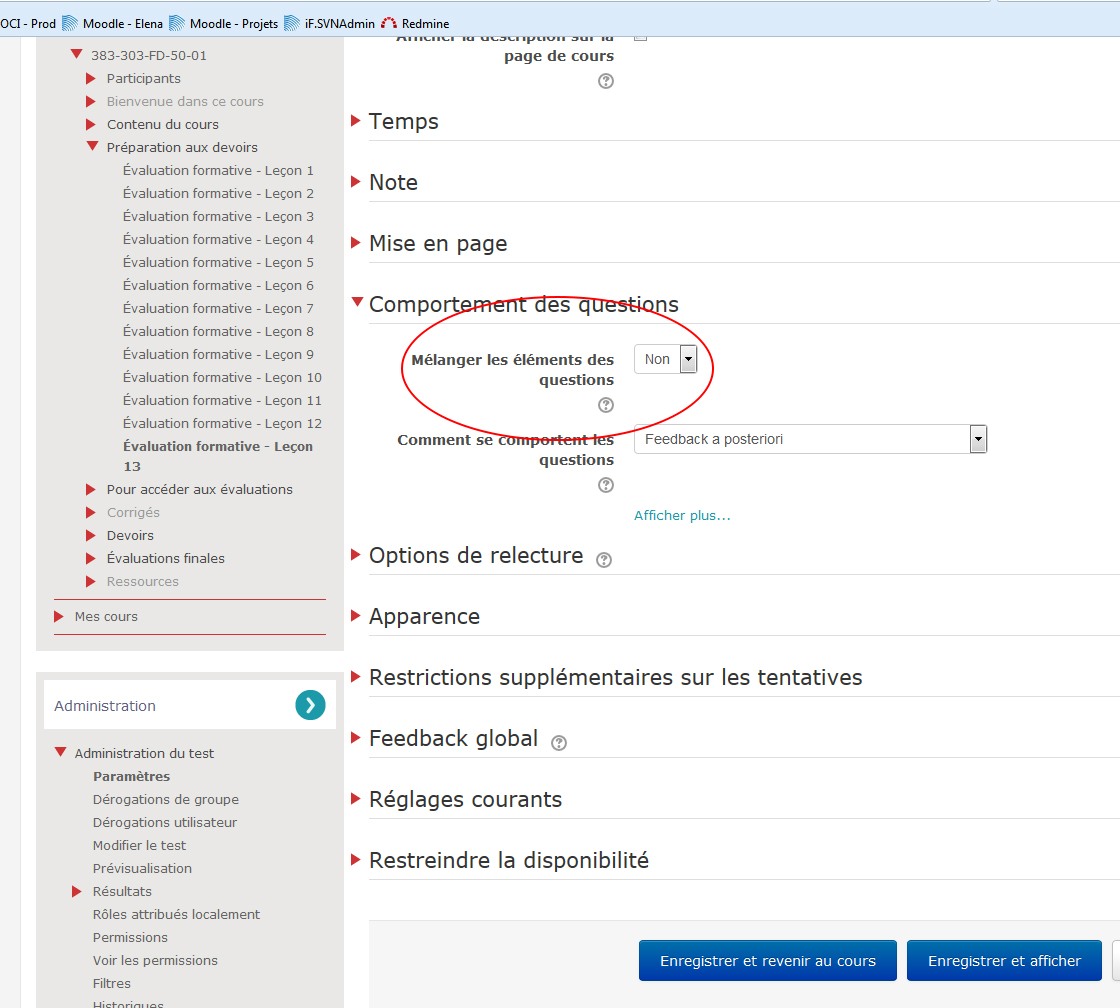The height and width of the screenshot is (1008, 1120).
Task: Select Évaluation formative - Leçon 7
Action: click(218, 308)
